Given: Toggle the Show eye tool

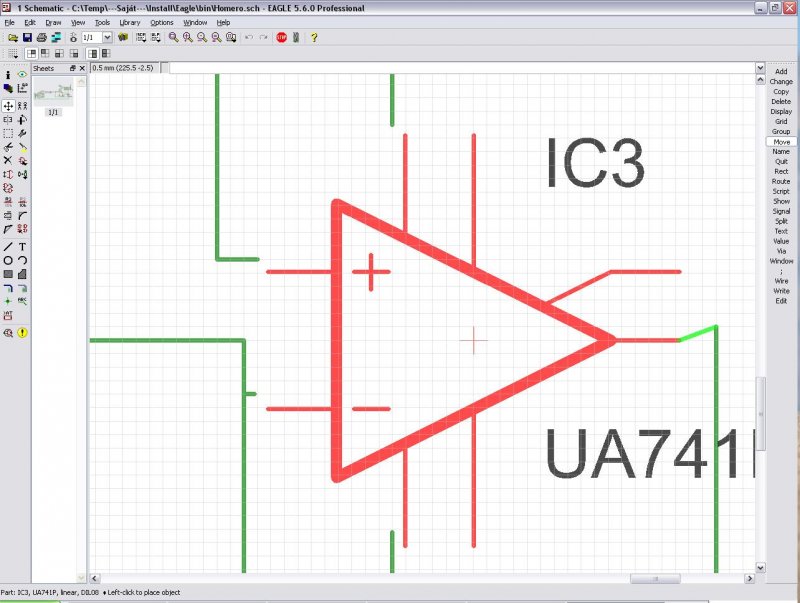Looking at the screenshot, I should click(x=22, y=74).
